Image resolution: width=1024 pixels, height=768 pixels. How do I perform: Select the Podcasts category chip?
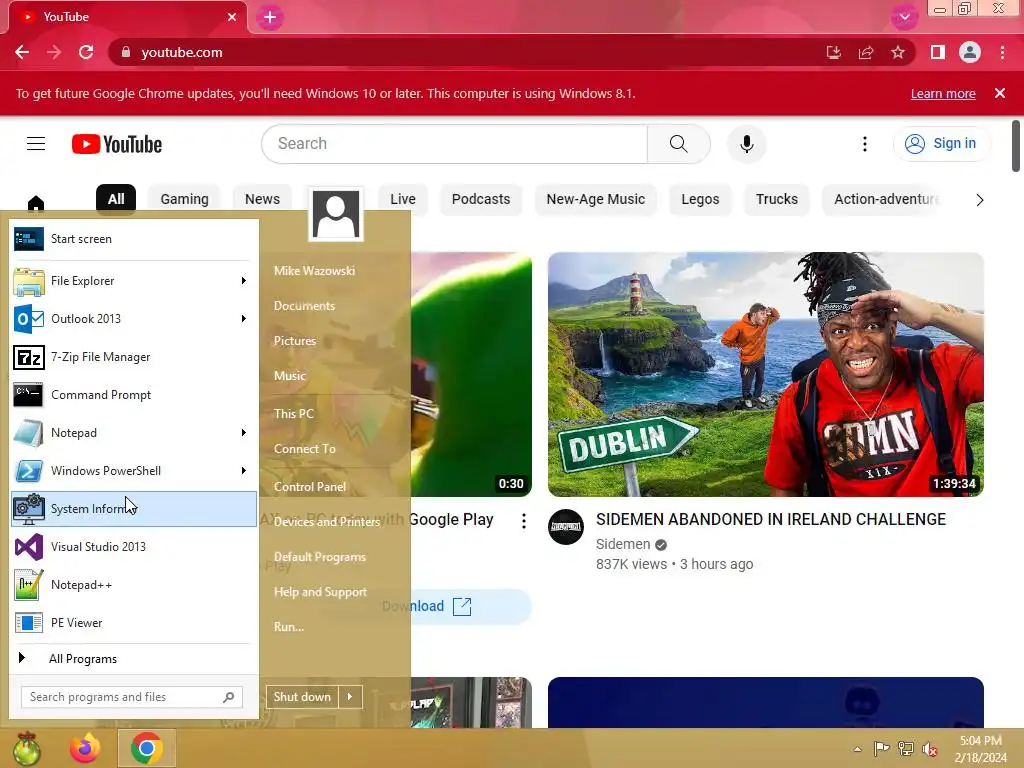pyautogui.click(x=481, y=199)
